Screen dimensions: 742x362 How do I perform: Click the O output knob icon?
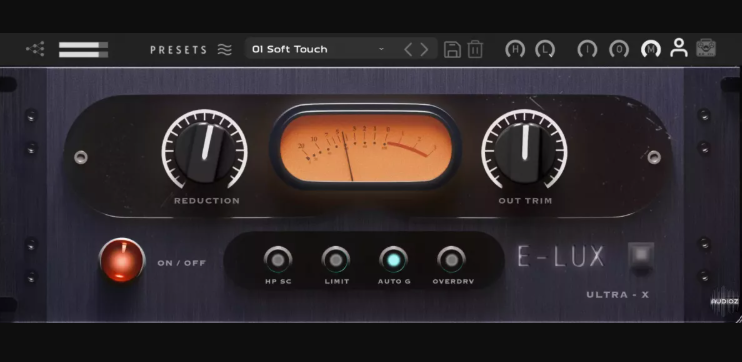click(x=619, y=49)
